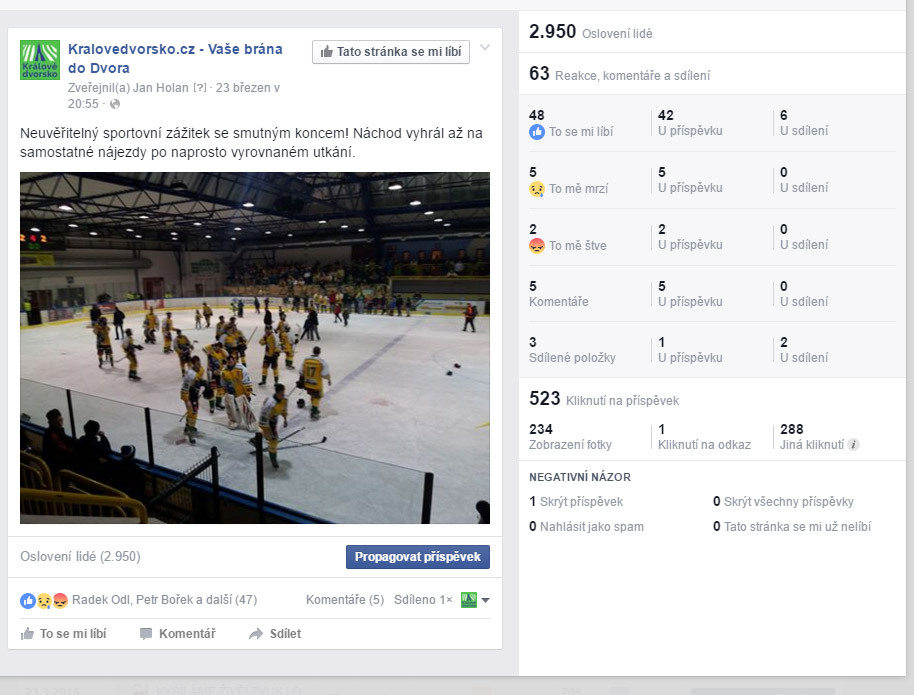914x695 pixels.
Task: Toggle 'To se mi líbí' on the post
Action: point(64,634)
